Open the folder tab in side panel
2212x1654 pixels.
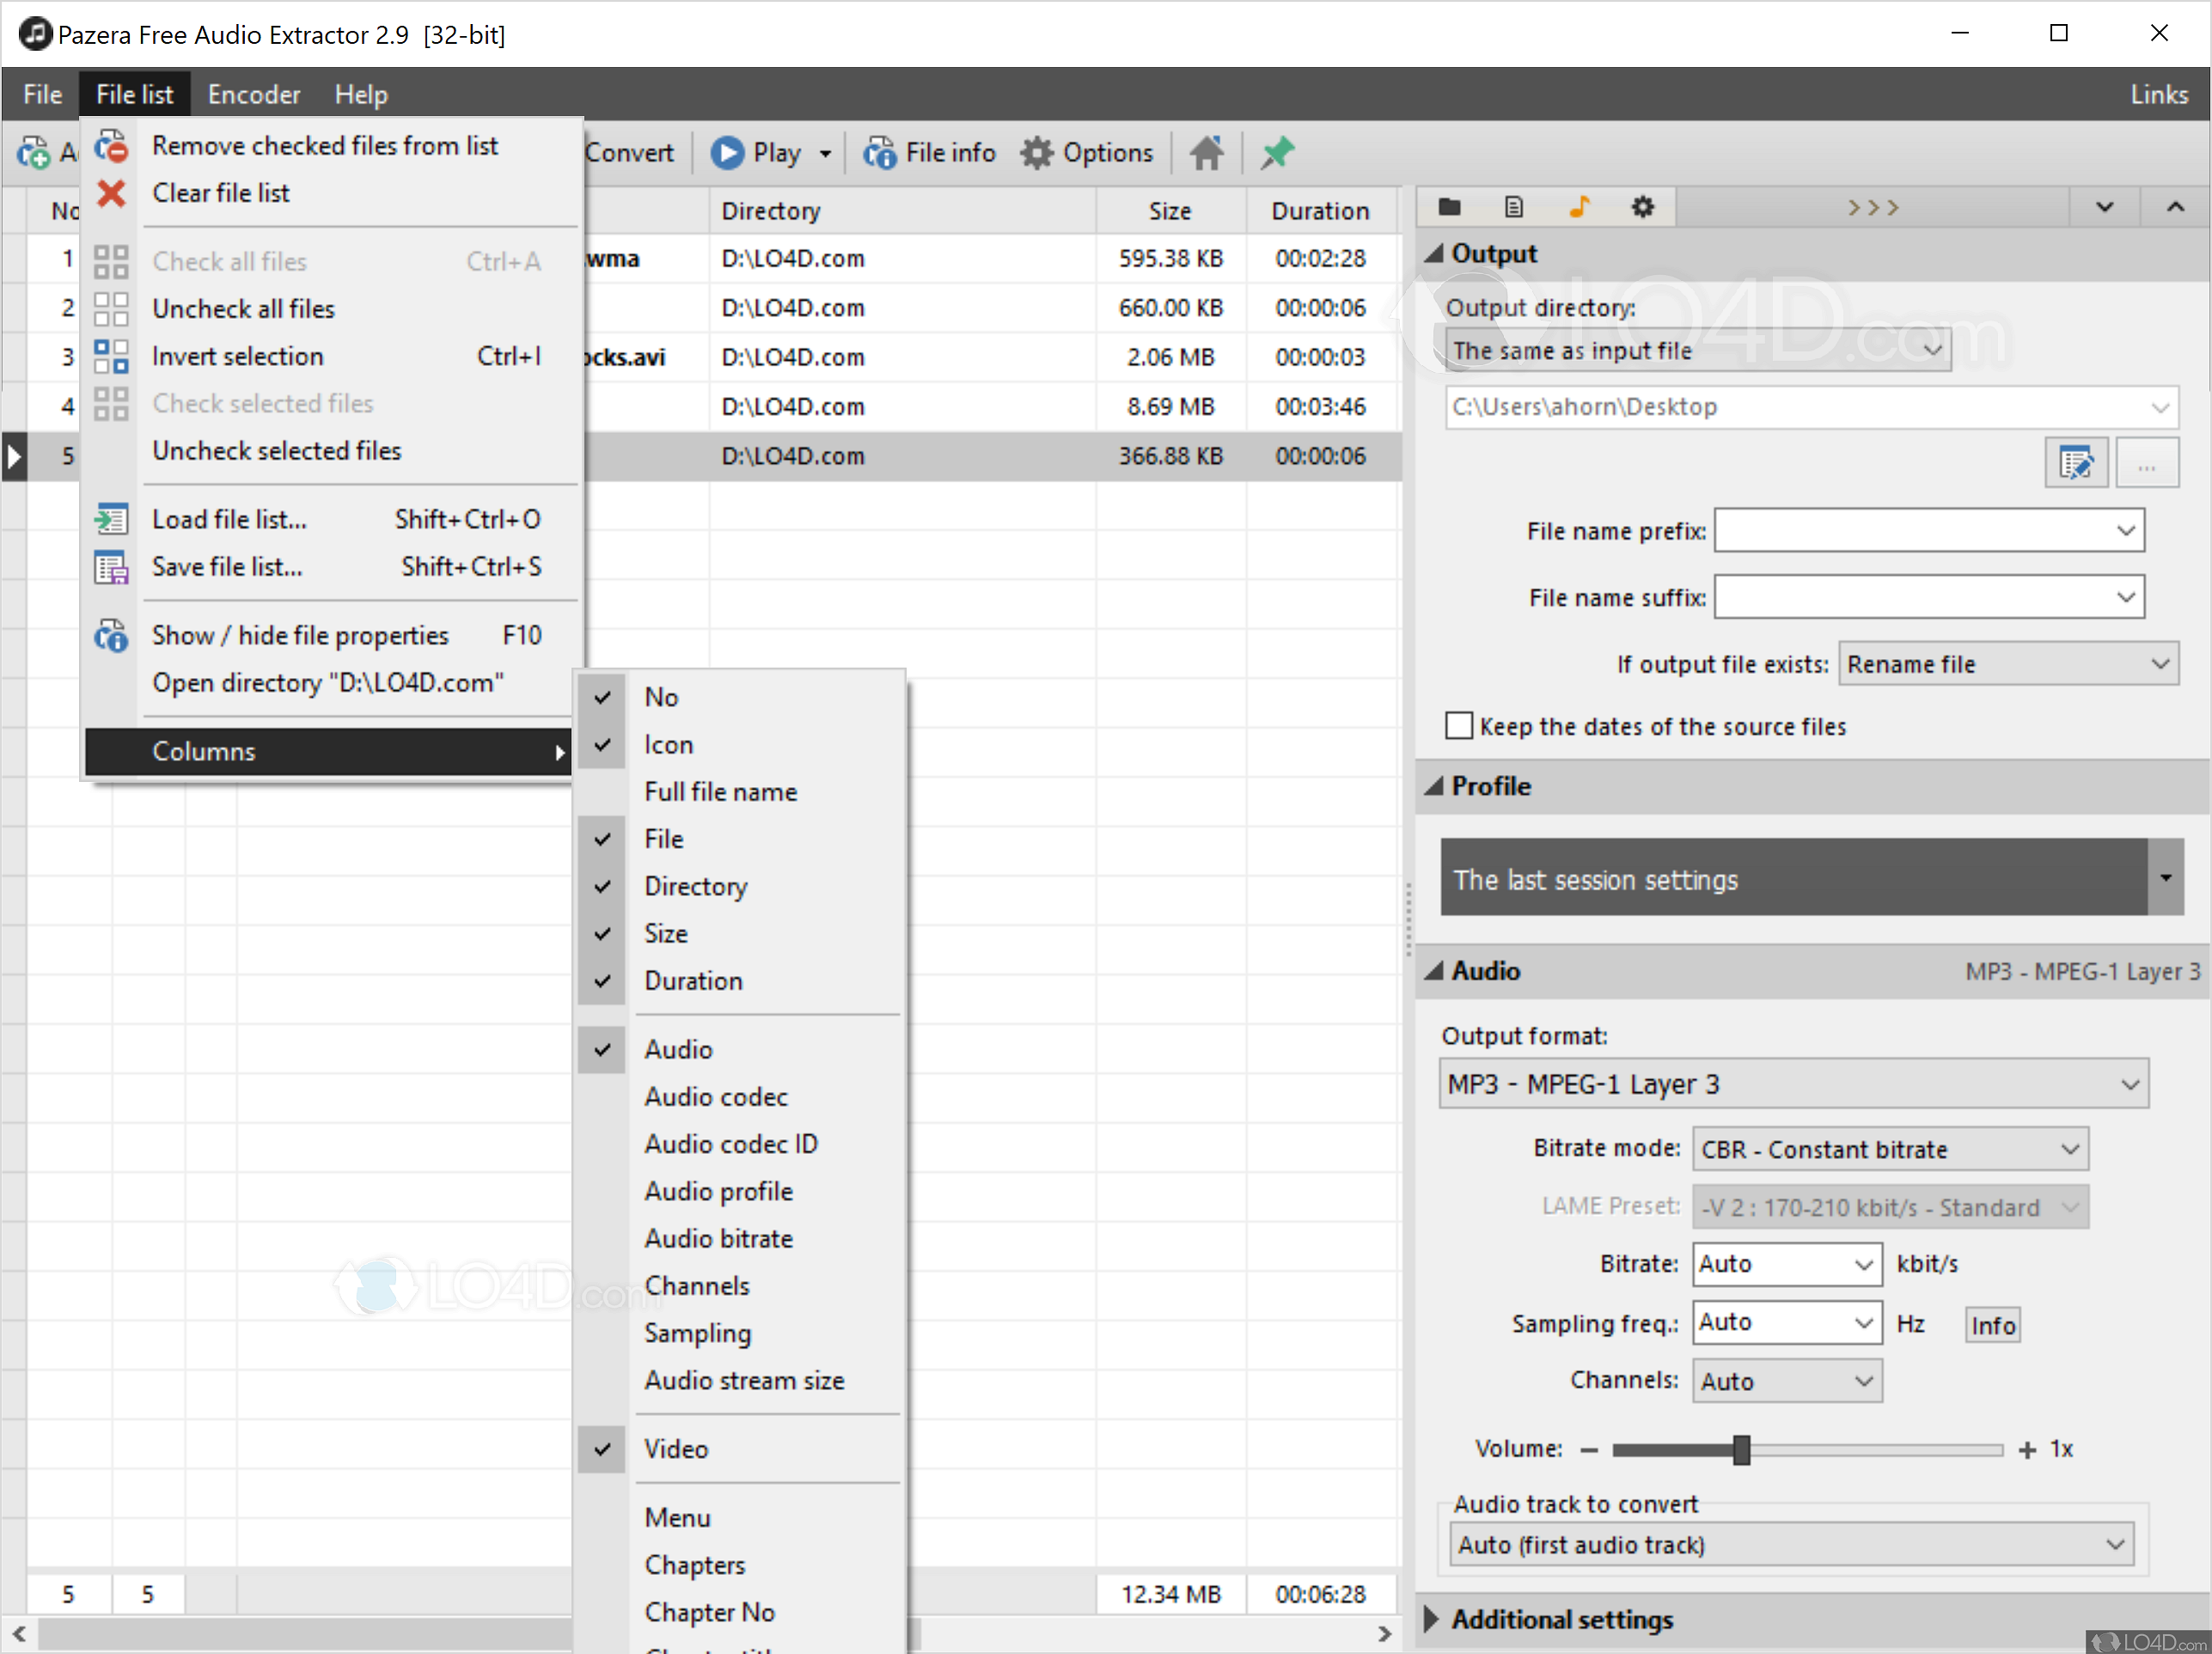point(1449,207)
